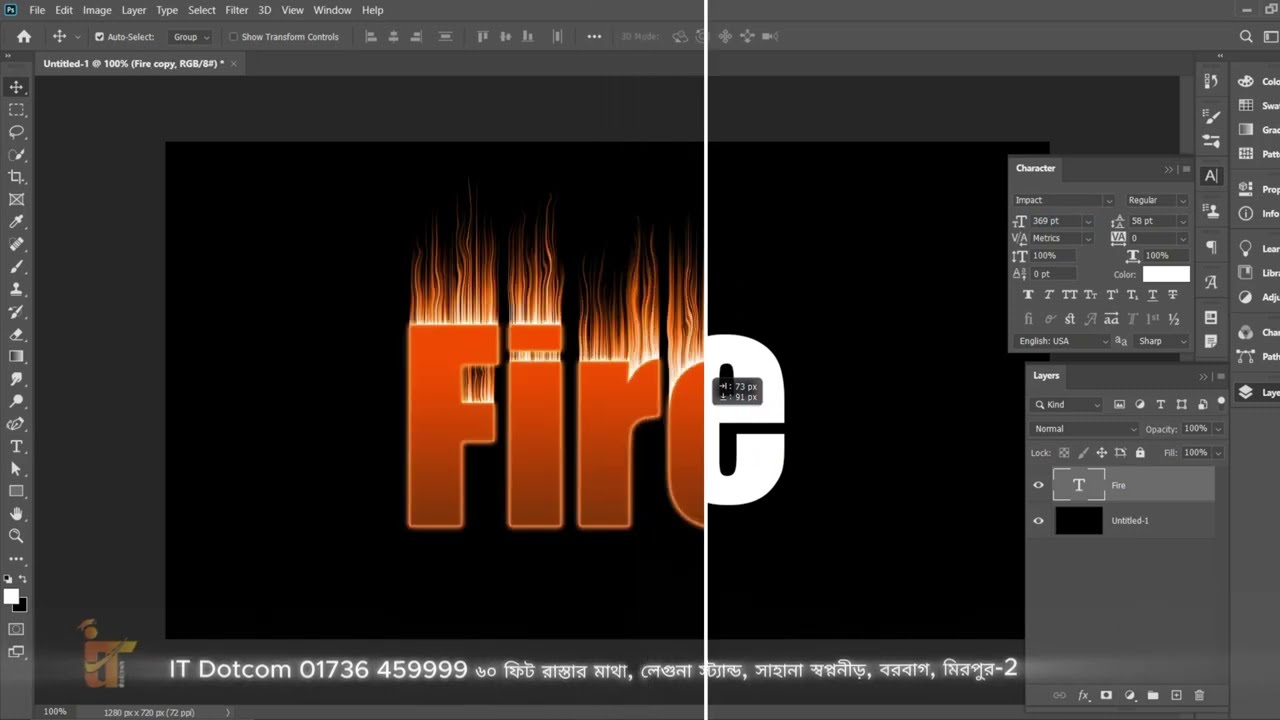
Task: Open the File menu
Action: coord(37,10)
